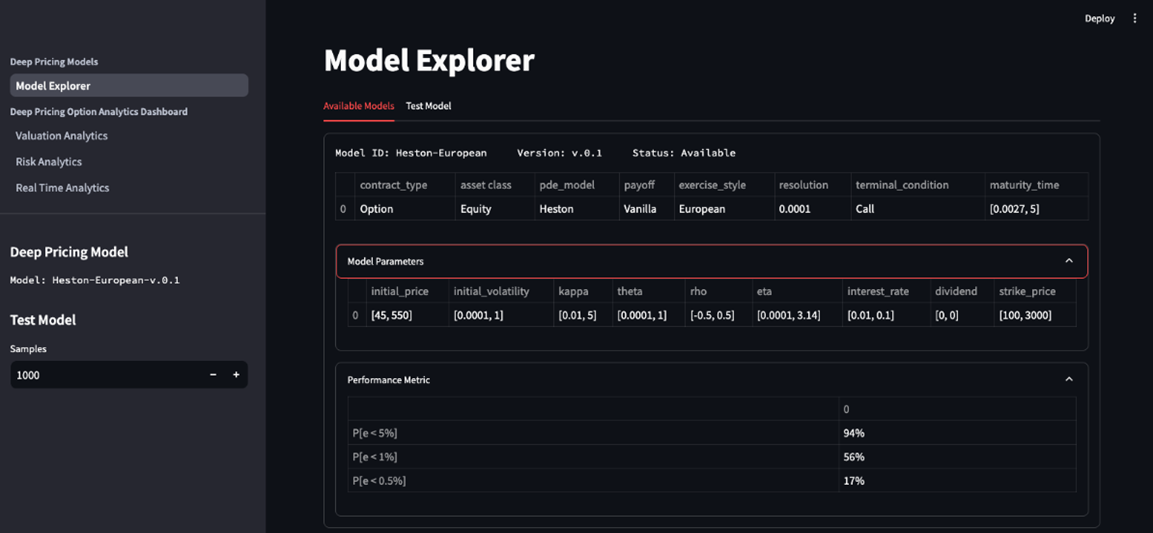Viewport: 1153px width, 533px height.
Task: Switch to the Test Model tab
Action: click(428, 106)
